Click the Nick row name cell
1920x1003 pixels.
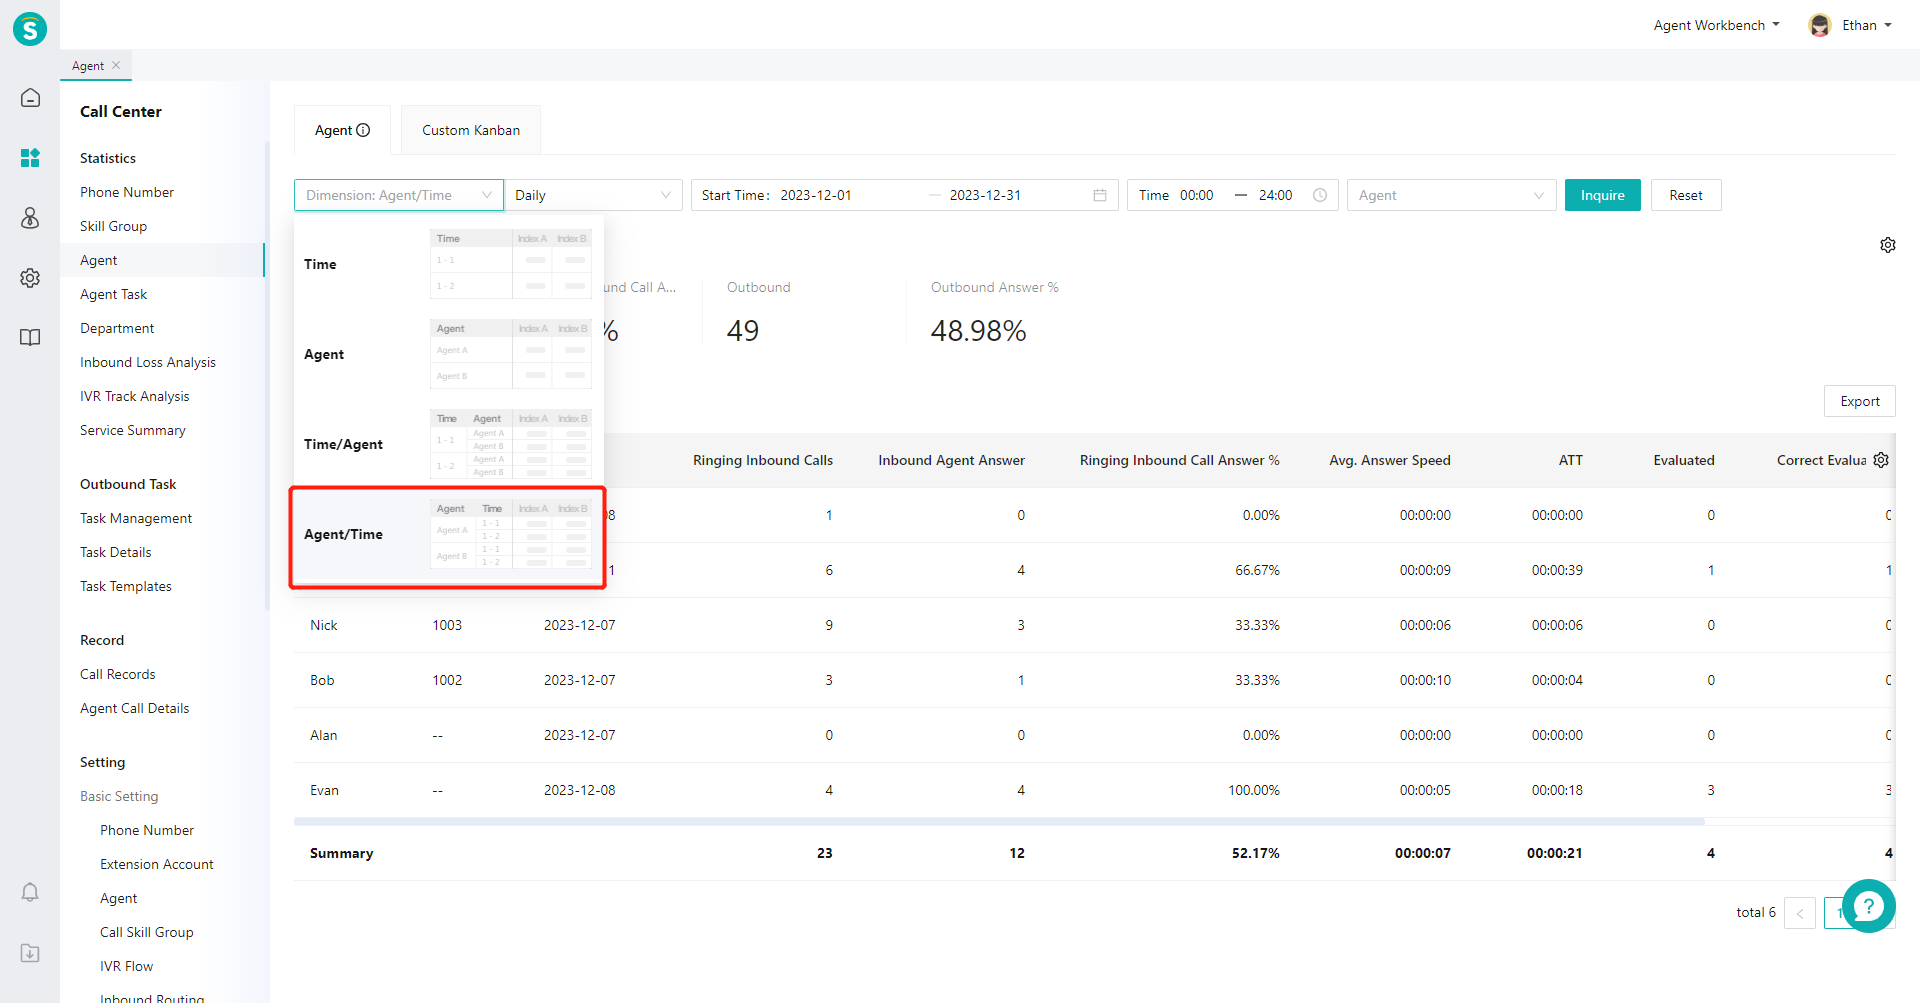[x=324, y=625]
